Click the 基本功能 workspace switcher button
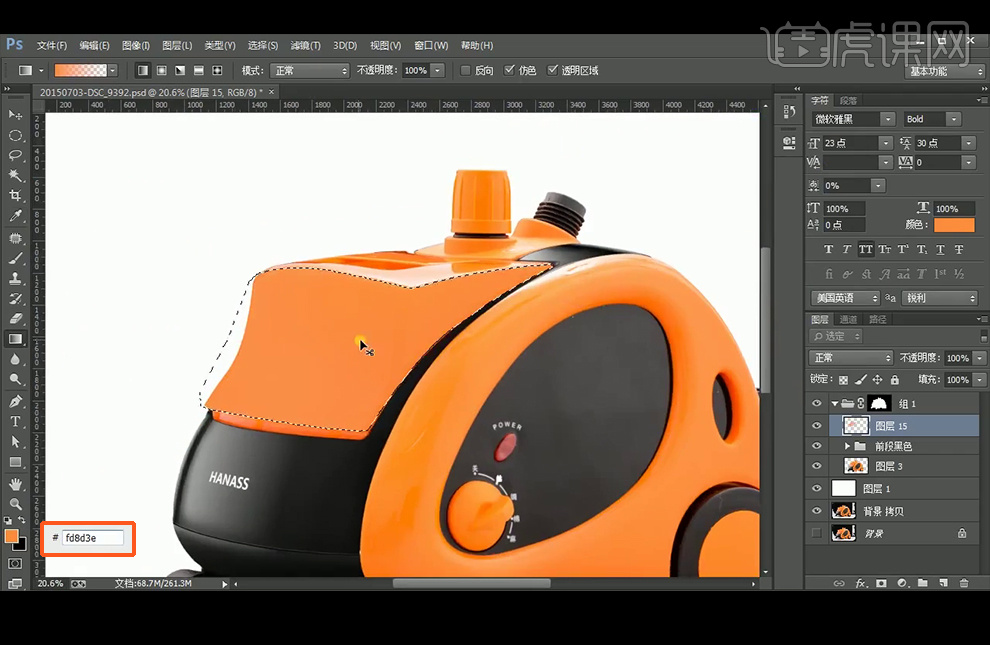 pyautogui.click(x=945, y=71)
